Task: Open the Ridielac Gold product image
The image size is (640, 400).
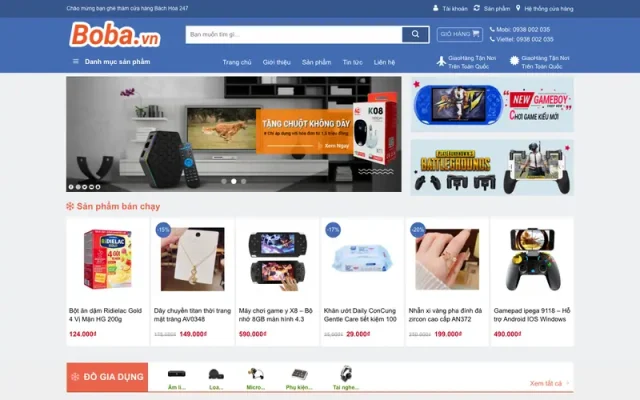Action: coord(108,259)
